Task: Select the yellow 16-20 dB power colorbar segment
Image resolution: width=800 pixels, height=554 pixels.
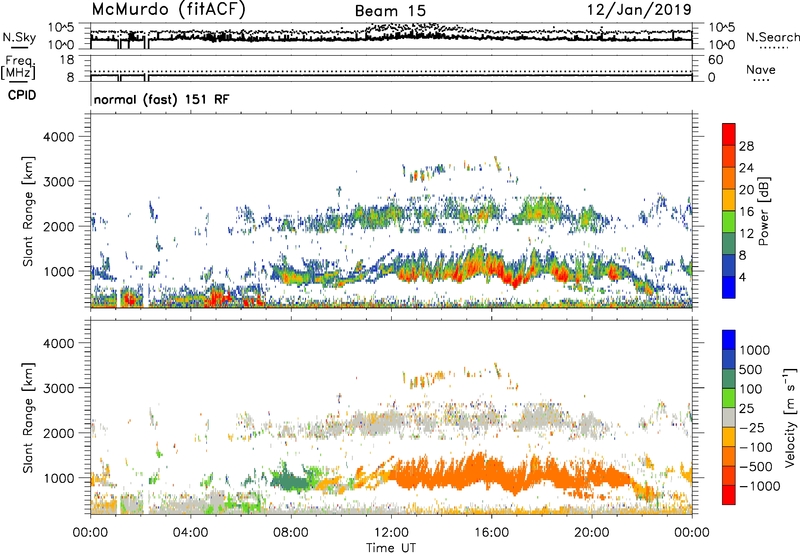Action: tap(729, 200)
